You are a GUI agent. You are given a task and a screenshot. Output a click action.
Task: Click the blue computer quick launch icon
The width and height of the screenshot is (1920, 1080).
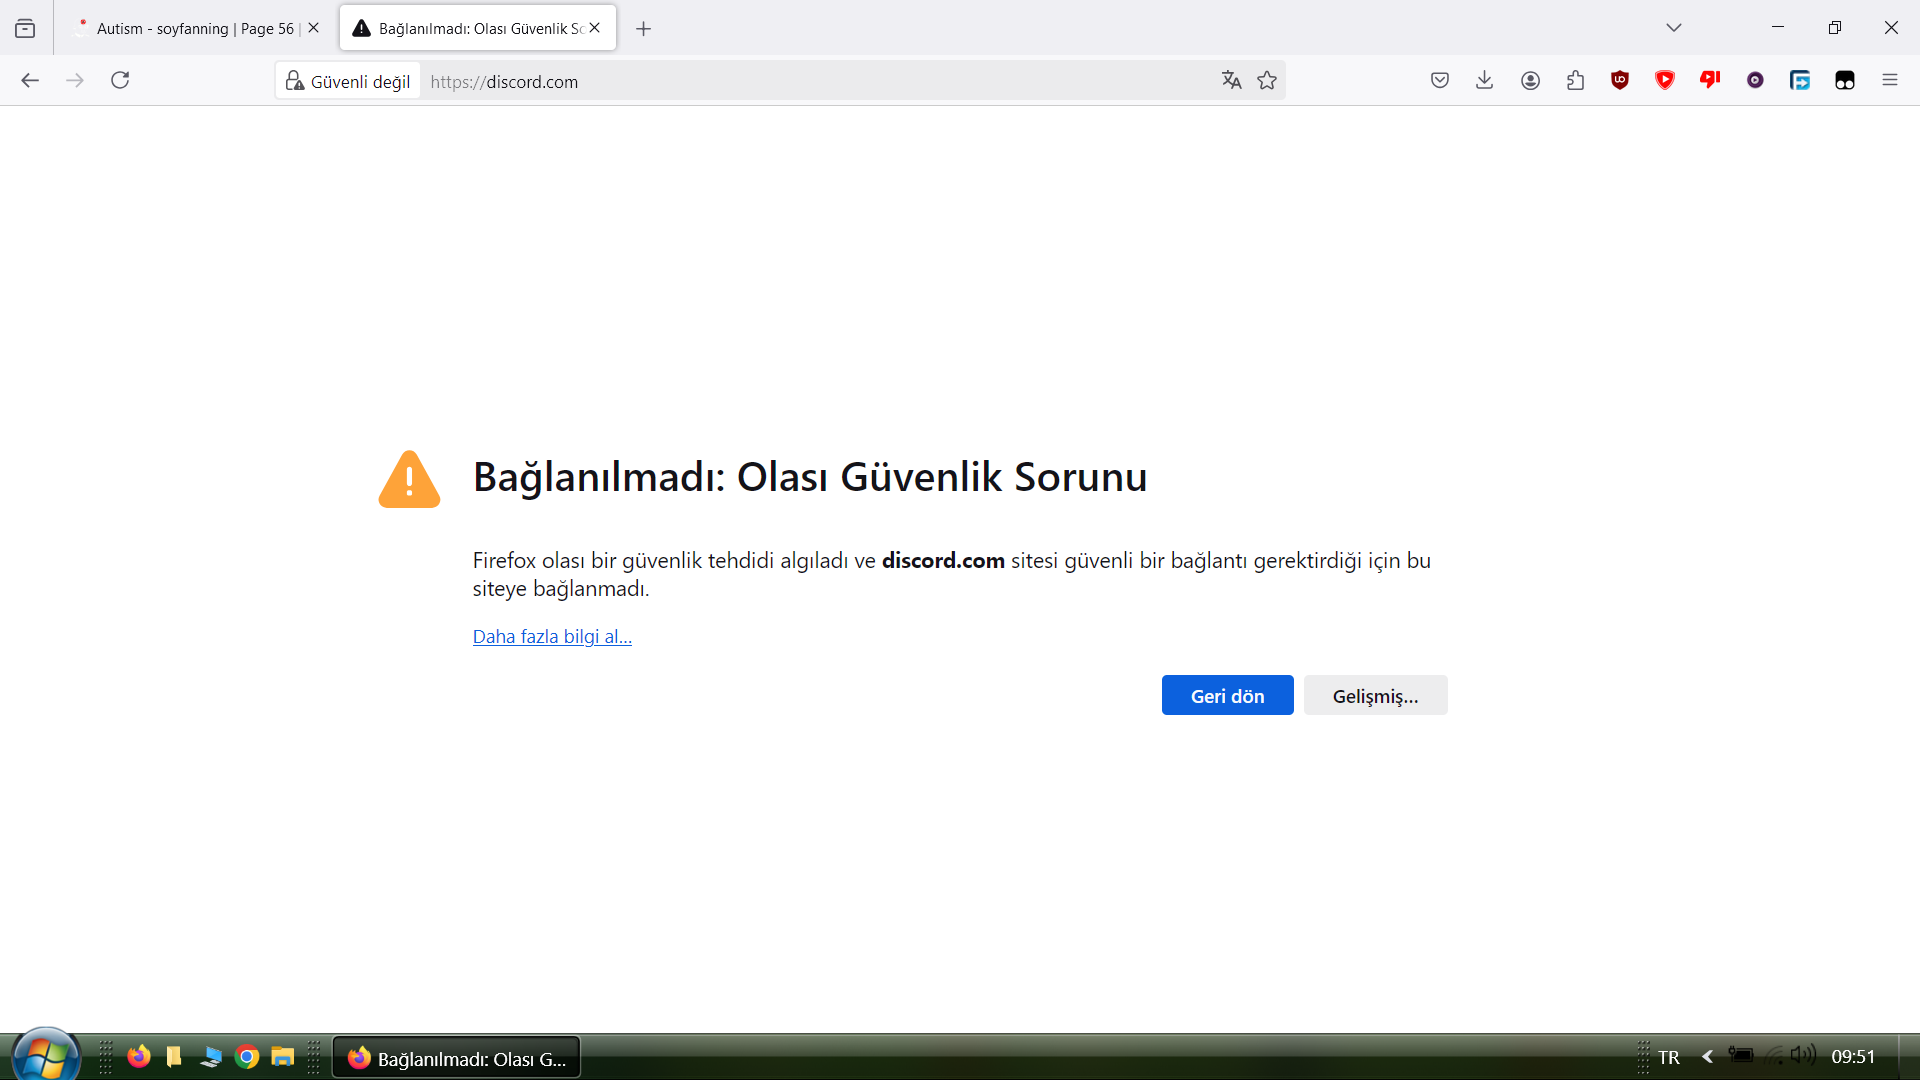tap(211, 1057)
